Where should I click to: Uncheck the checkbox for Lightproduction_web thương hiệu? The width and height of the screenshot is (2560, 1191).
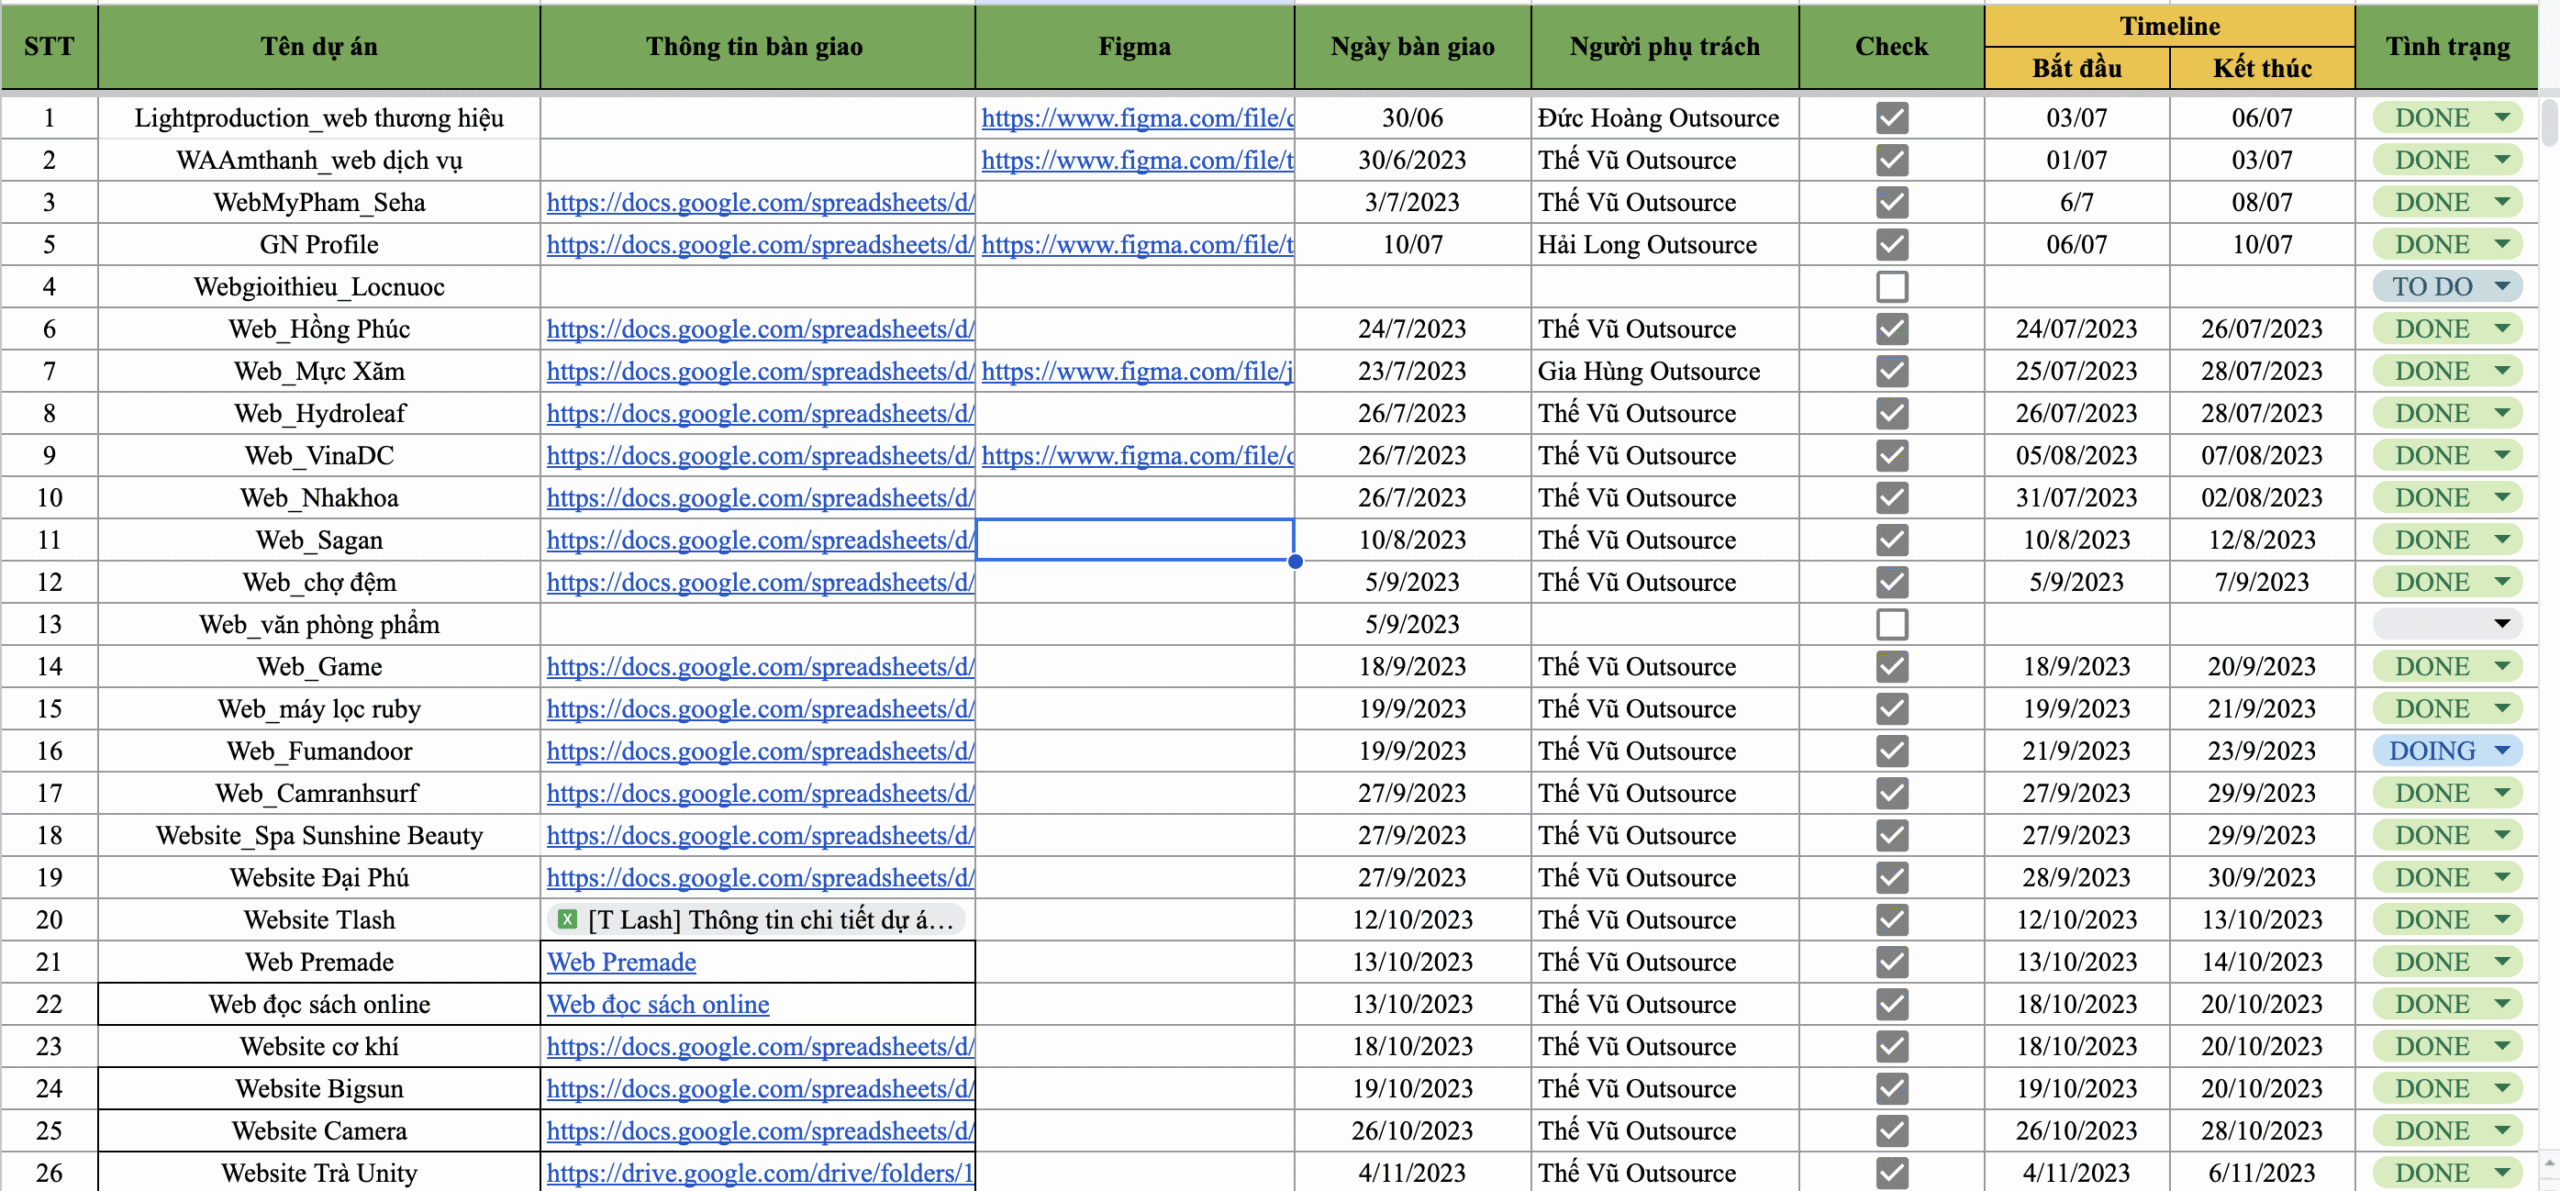1891,118
